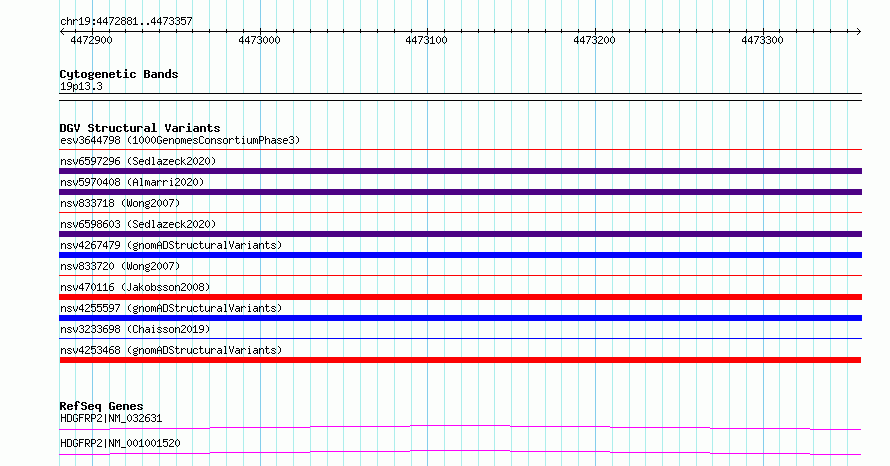Viewport: 890px width, 466px height.
Task: Select the purple bar under nsv6598603
Action: pos(460,234)
